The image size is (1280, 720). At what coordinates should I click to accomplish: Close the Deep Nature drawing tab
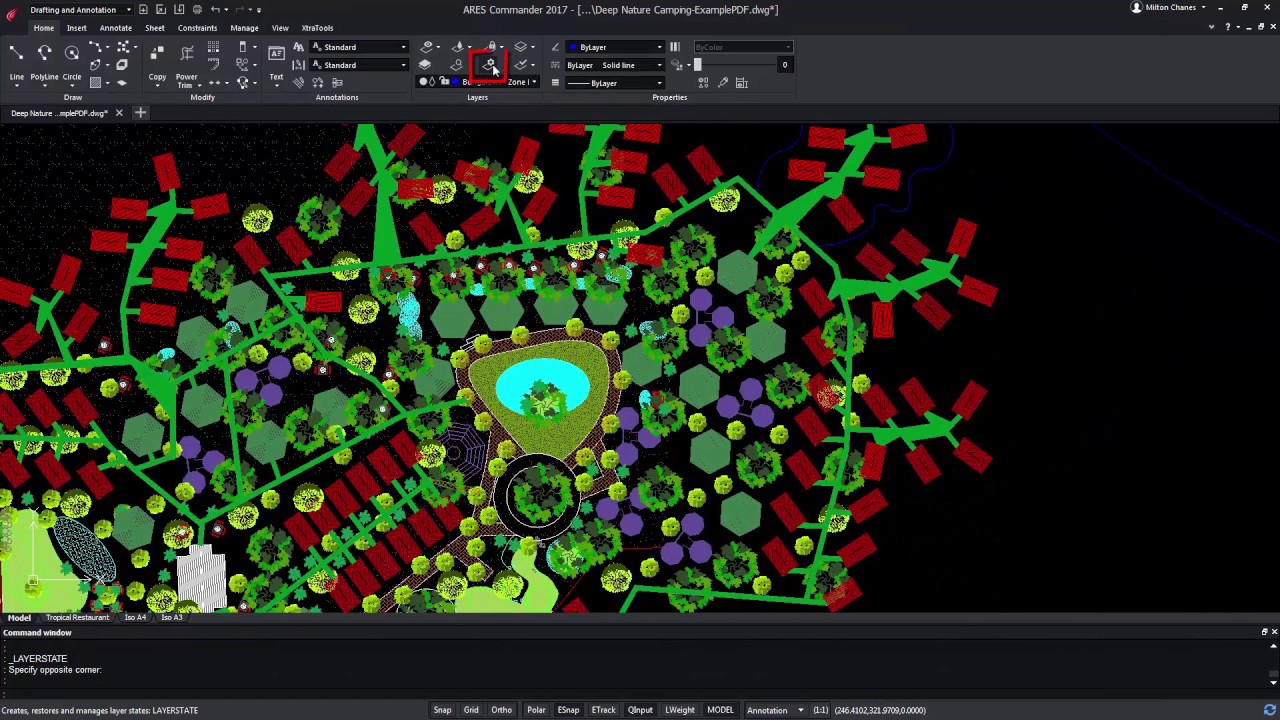(118, 113)
